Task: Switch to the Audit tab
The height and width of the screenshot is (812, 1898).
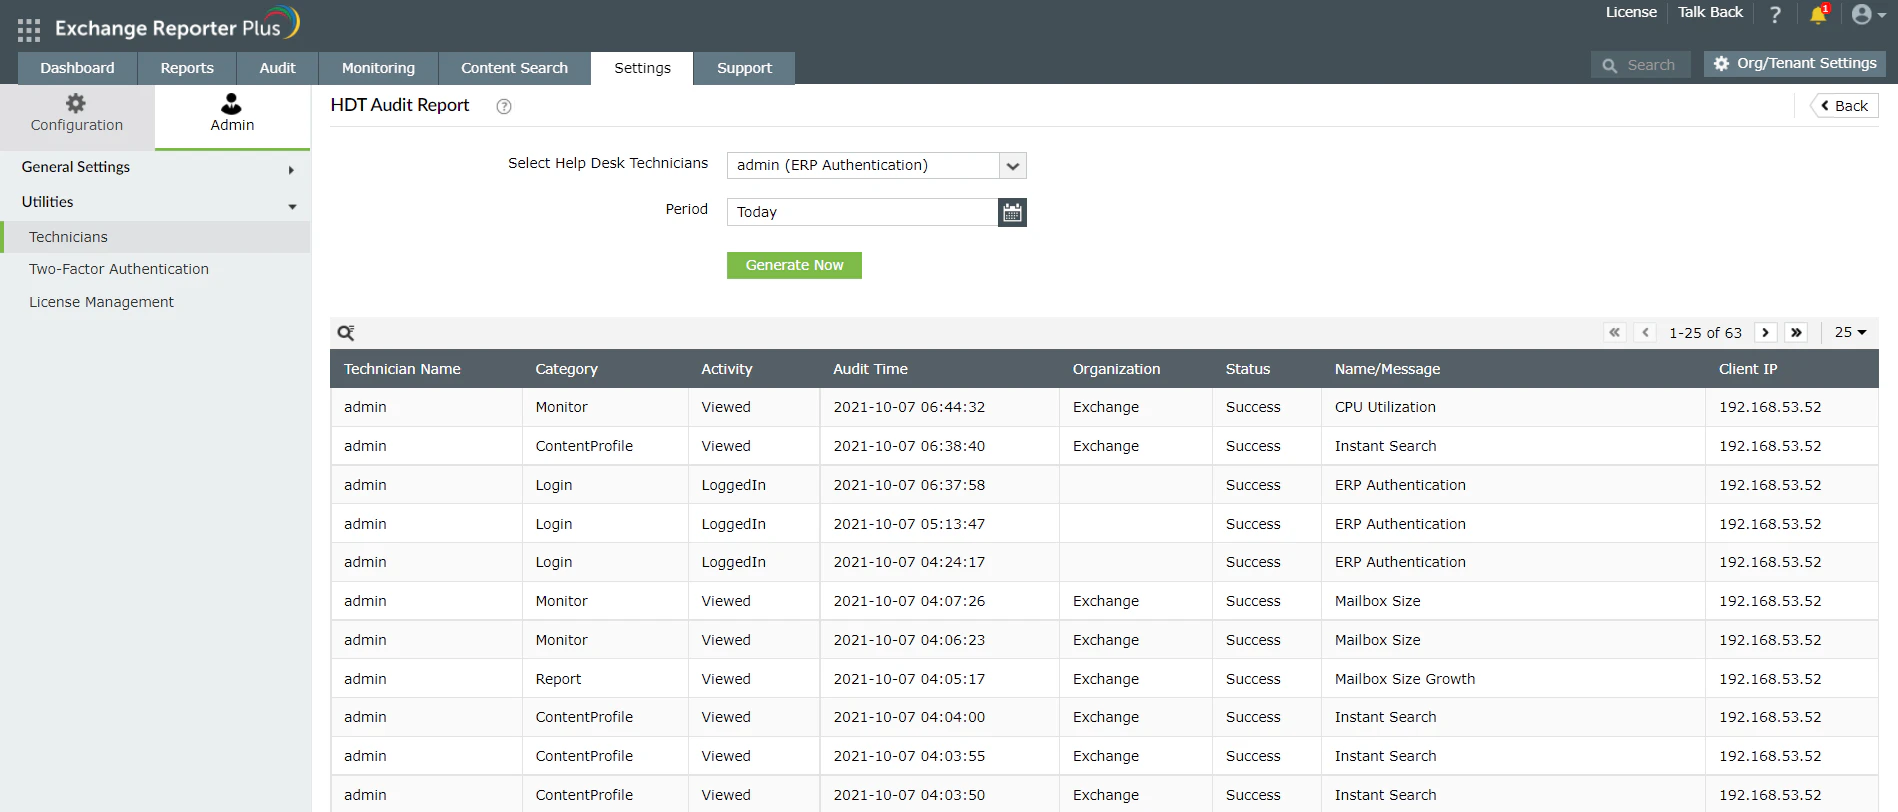Action: click(277, 68)
